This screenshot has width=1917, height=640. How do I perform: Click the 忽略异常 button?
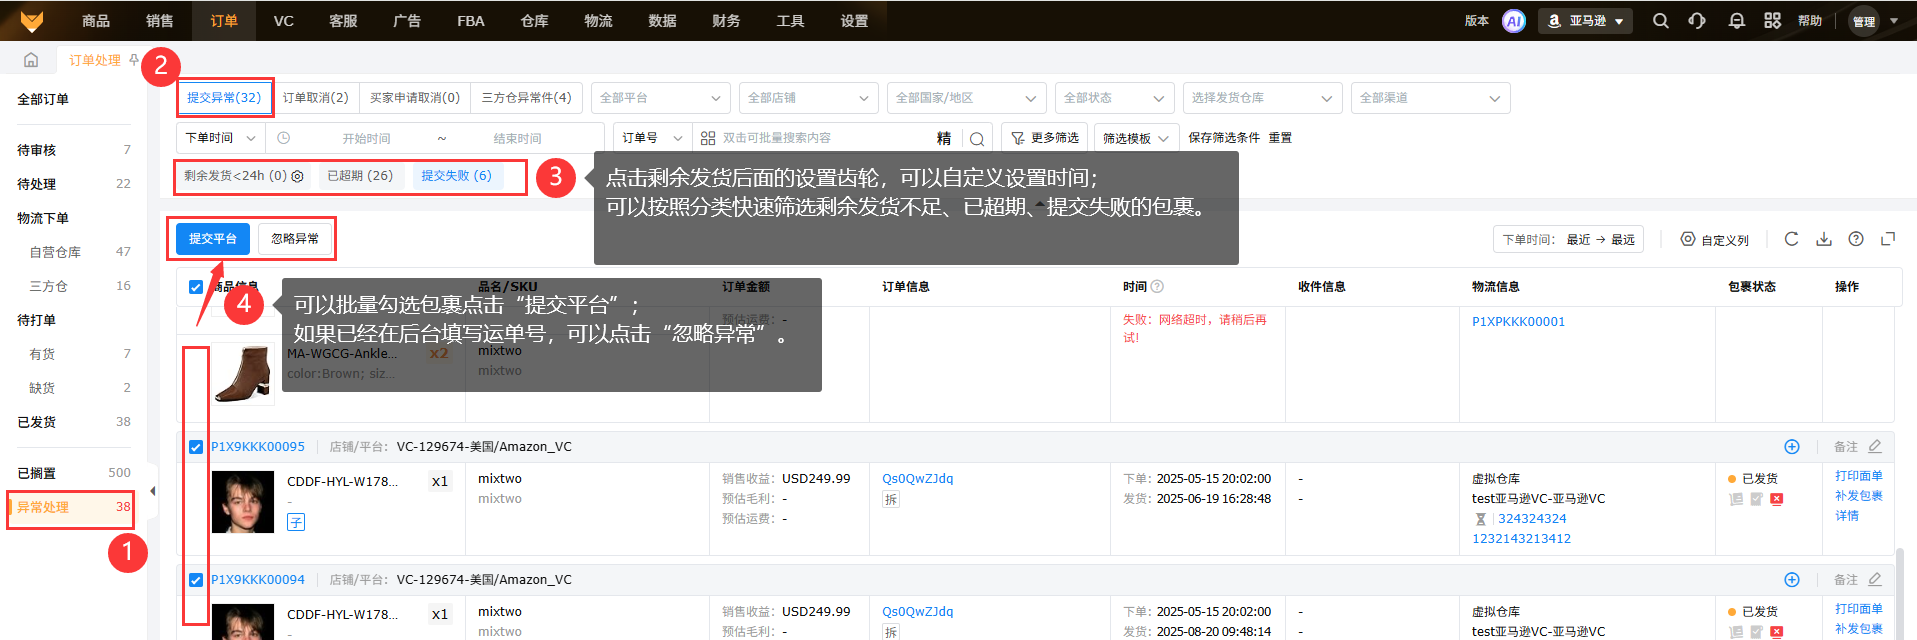pos(295,239)
